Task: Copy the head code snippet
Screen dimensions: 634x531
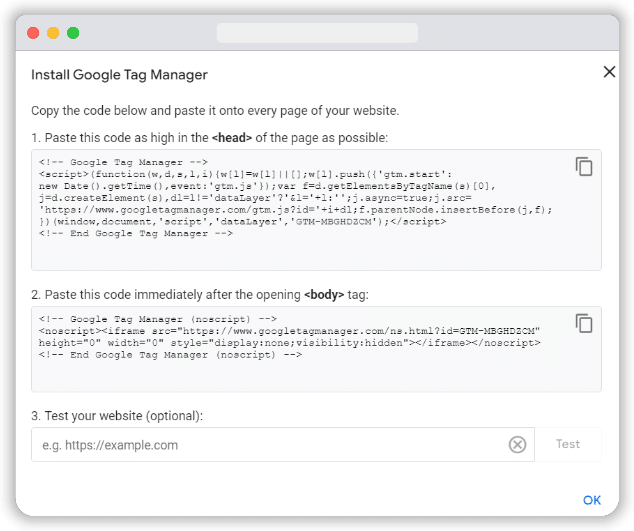Action: [584, 167]
